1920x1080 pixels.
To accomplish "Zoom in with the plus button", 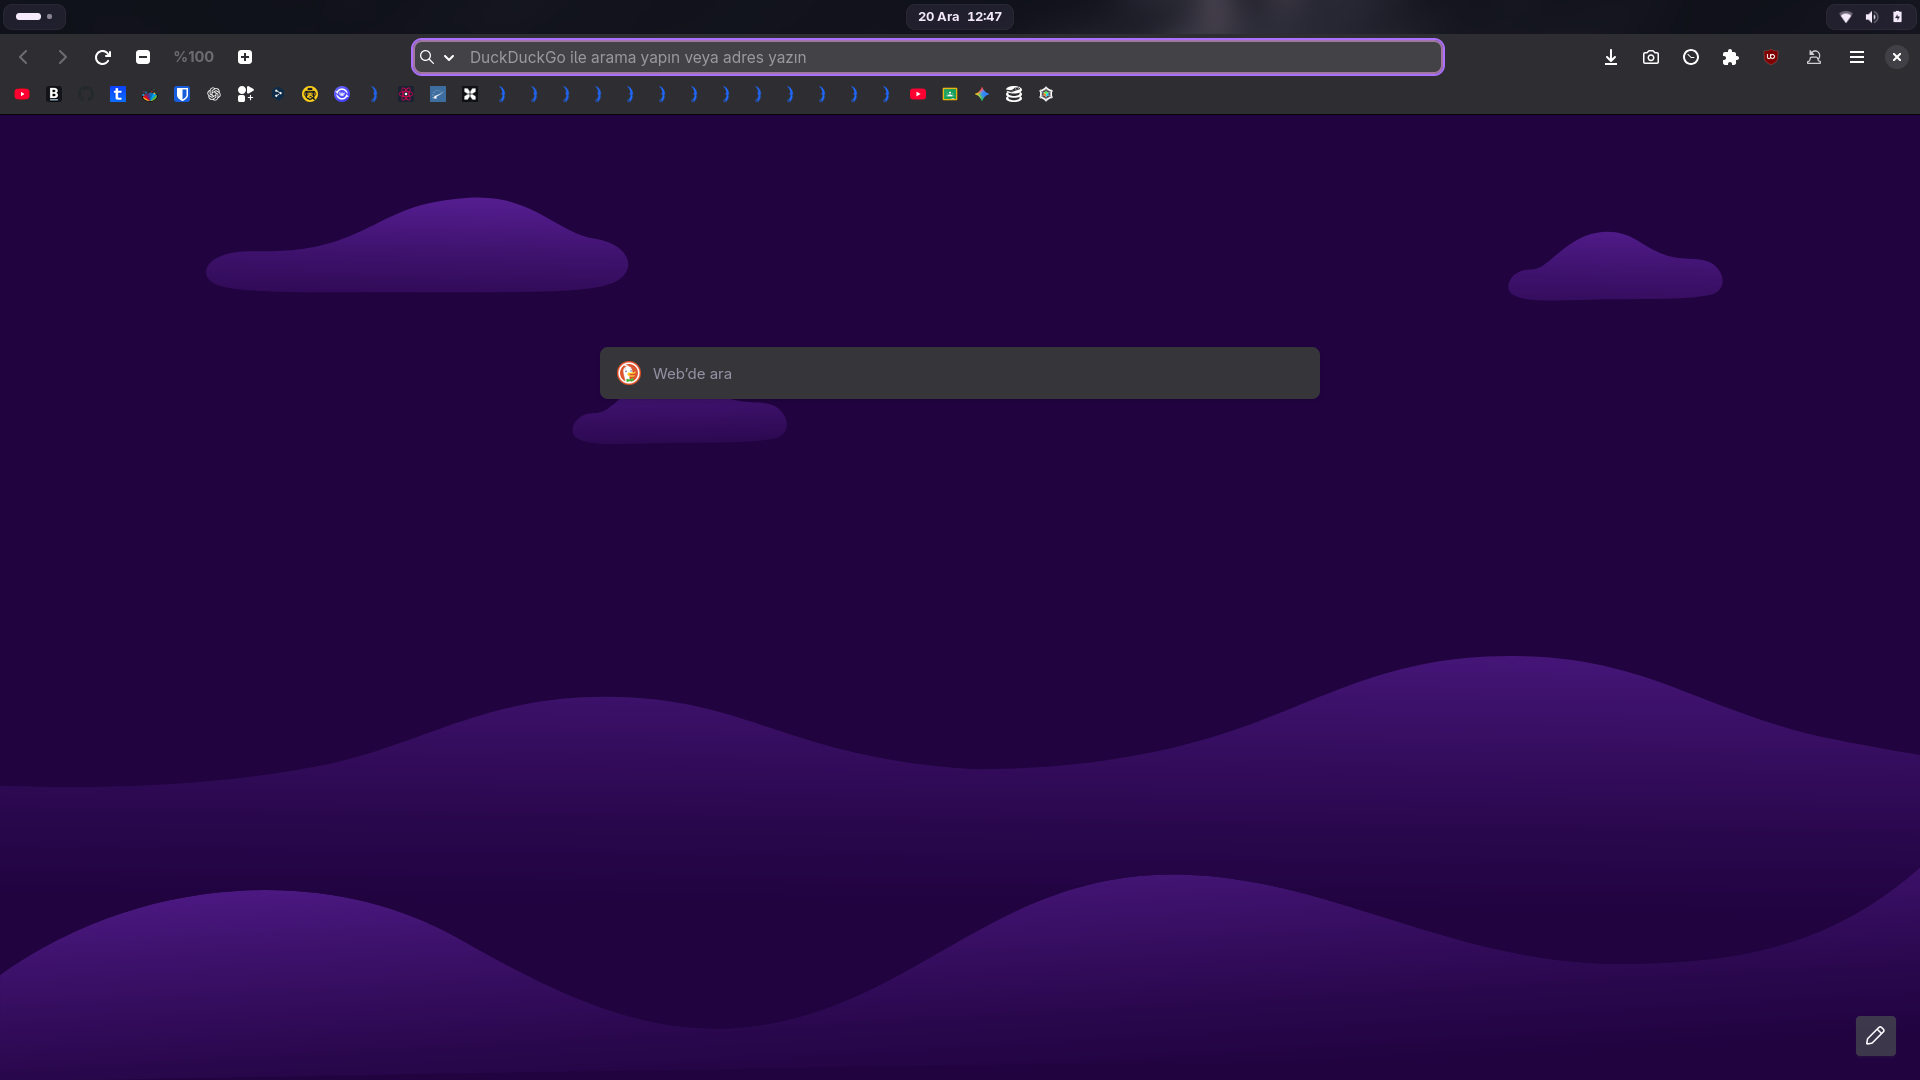I will [245, 57].
